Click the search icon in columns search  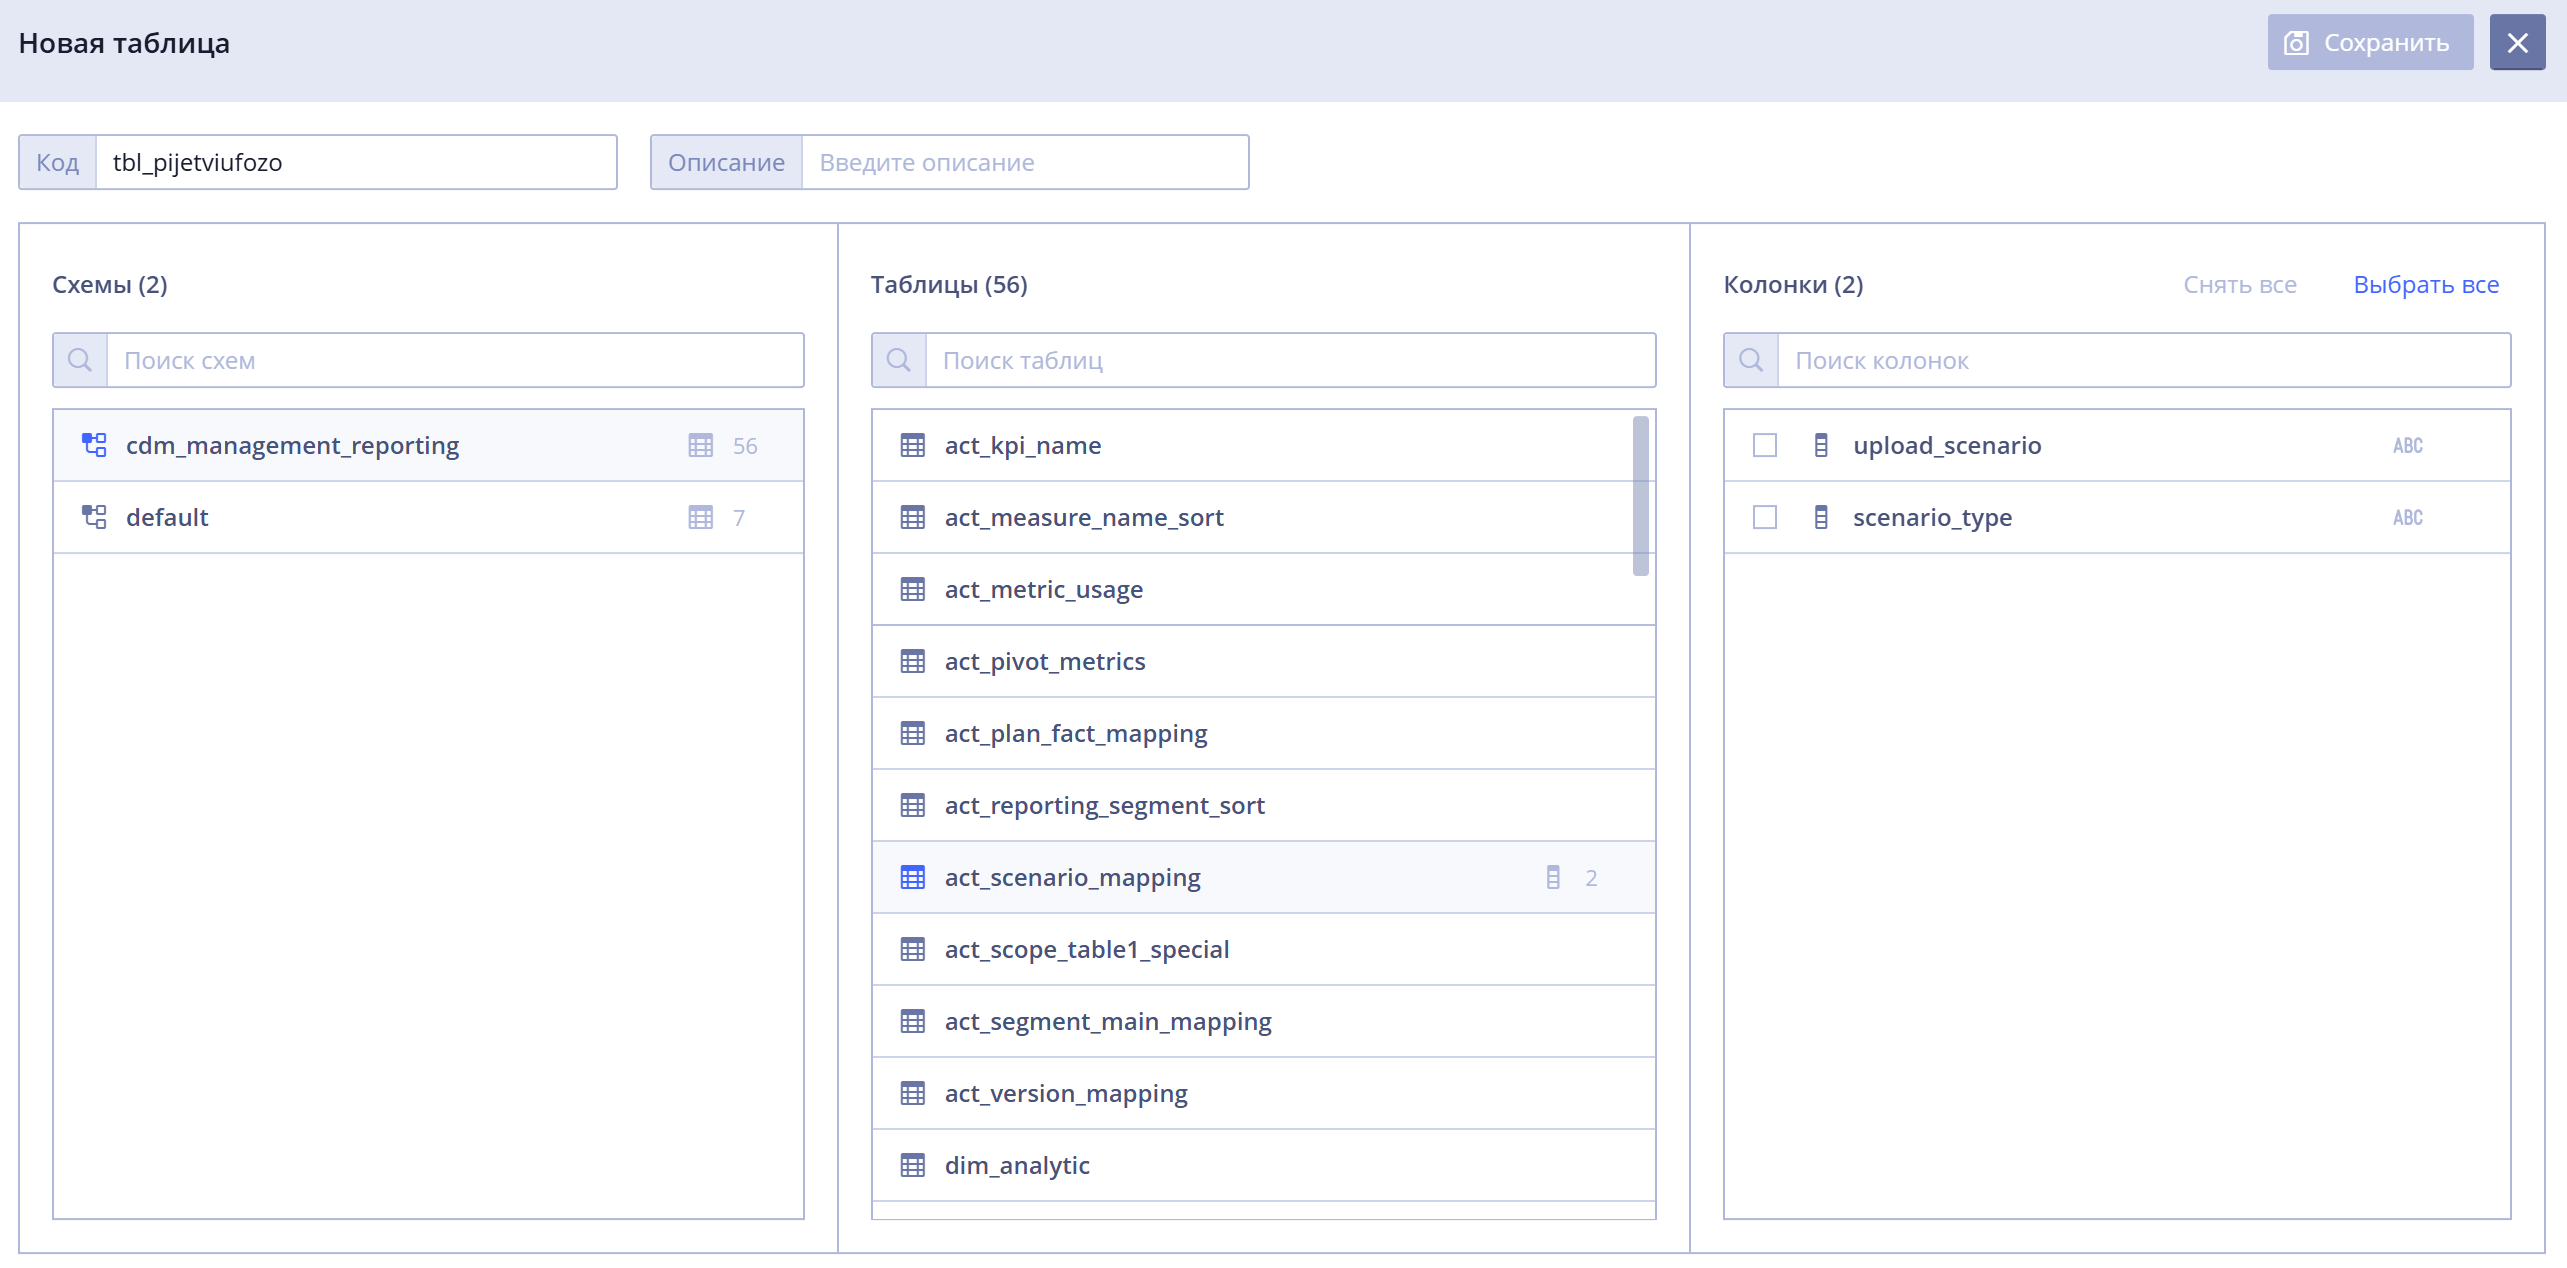[x=1751, y=360]
